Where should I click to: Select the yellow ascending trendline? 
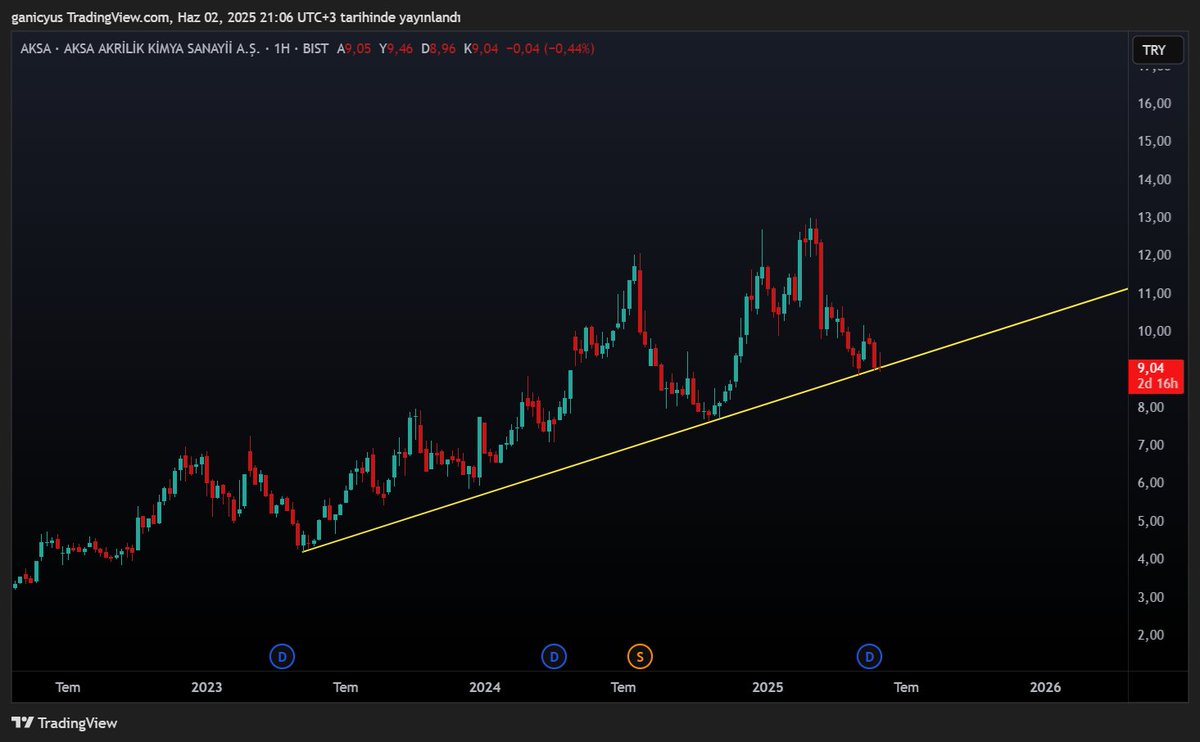point(715,420)
